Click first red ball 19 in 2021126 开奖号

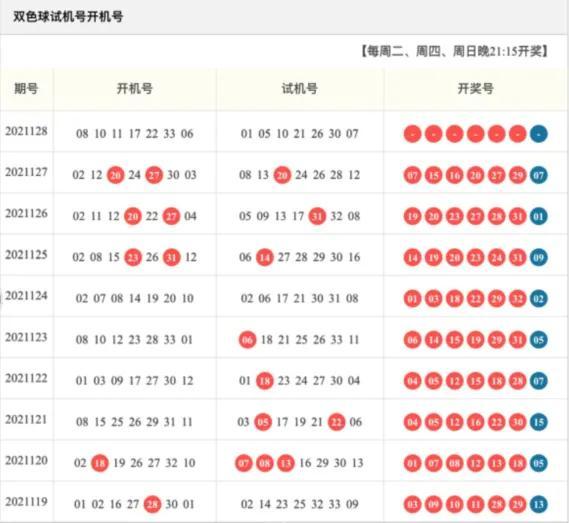pyautogui.click(x=413, y=216)
